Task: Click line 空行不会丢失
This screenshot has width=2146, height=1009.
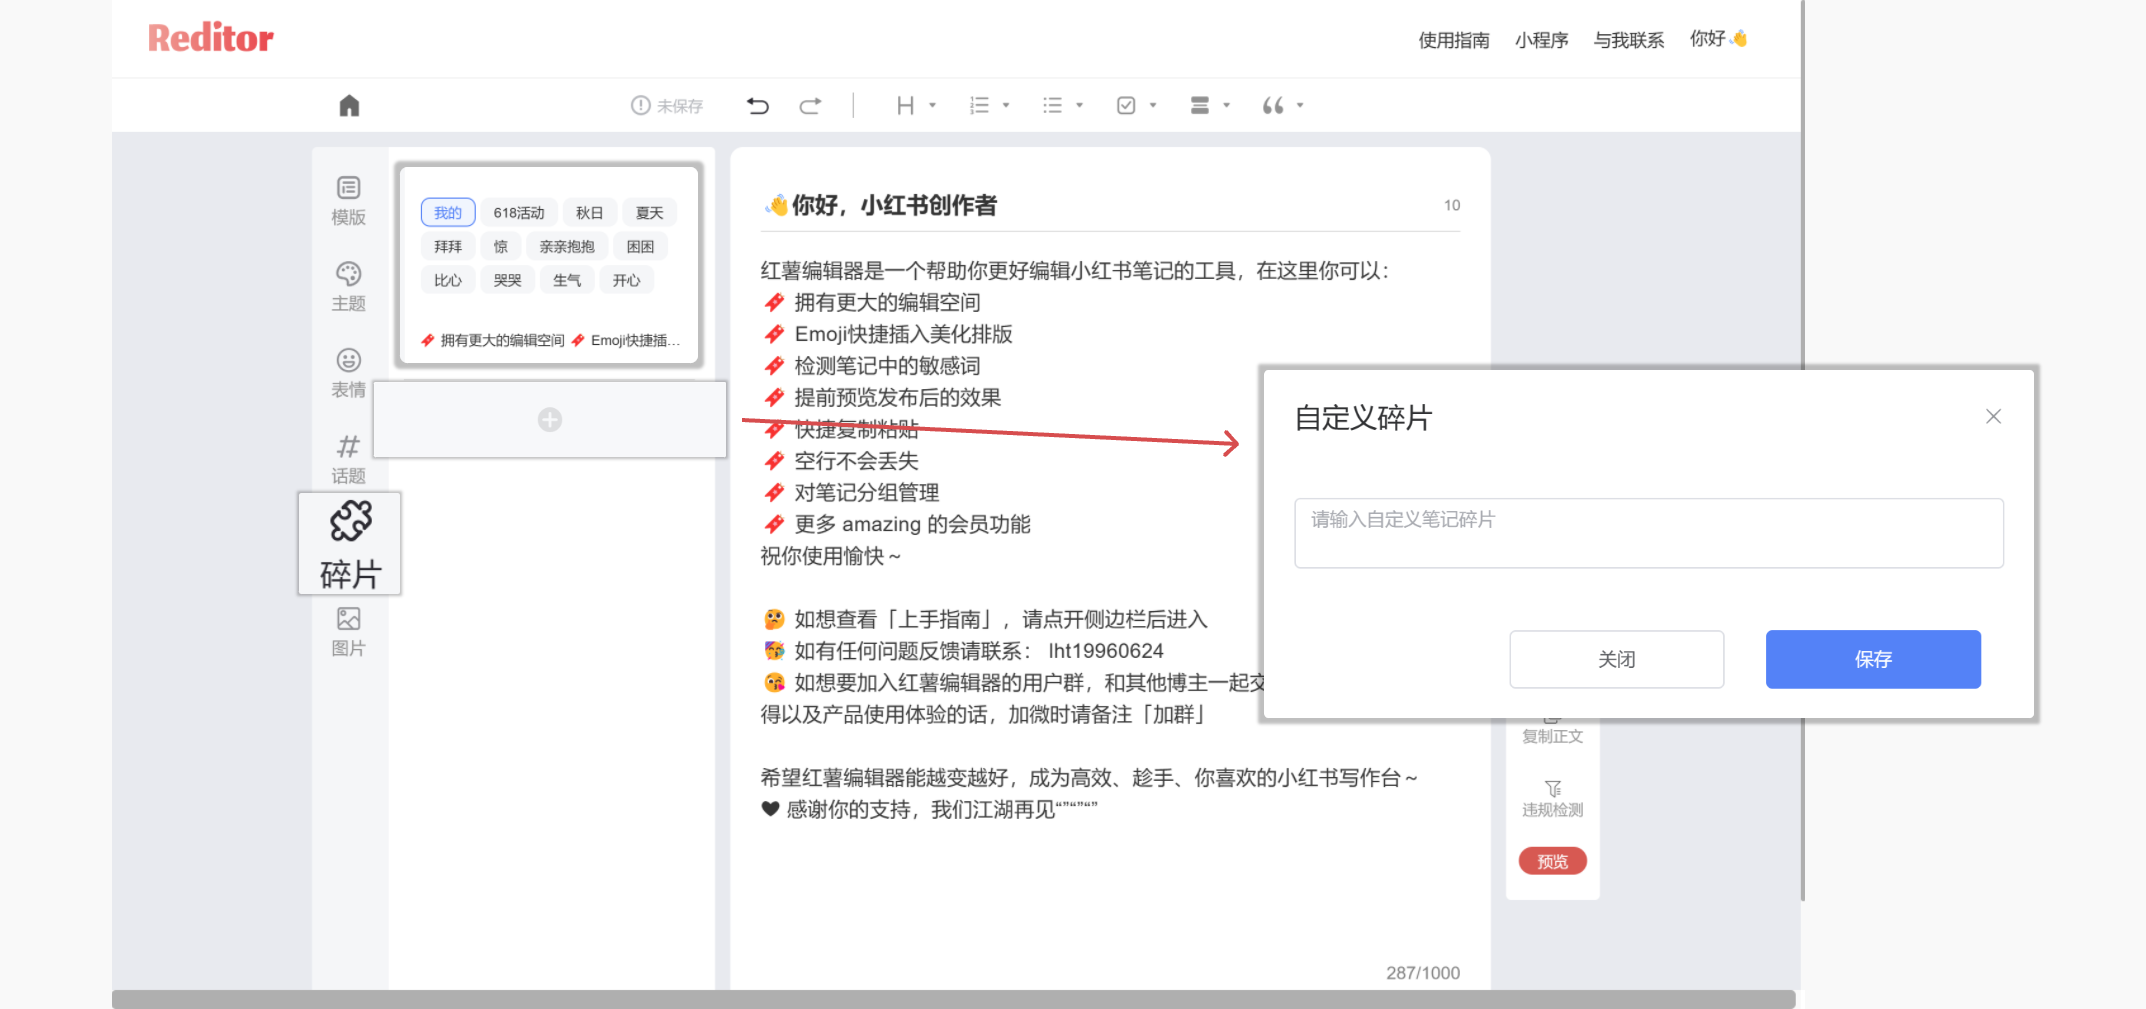Action: [856, 461]
